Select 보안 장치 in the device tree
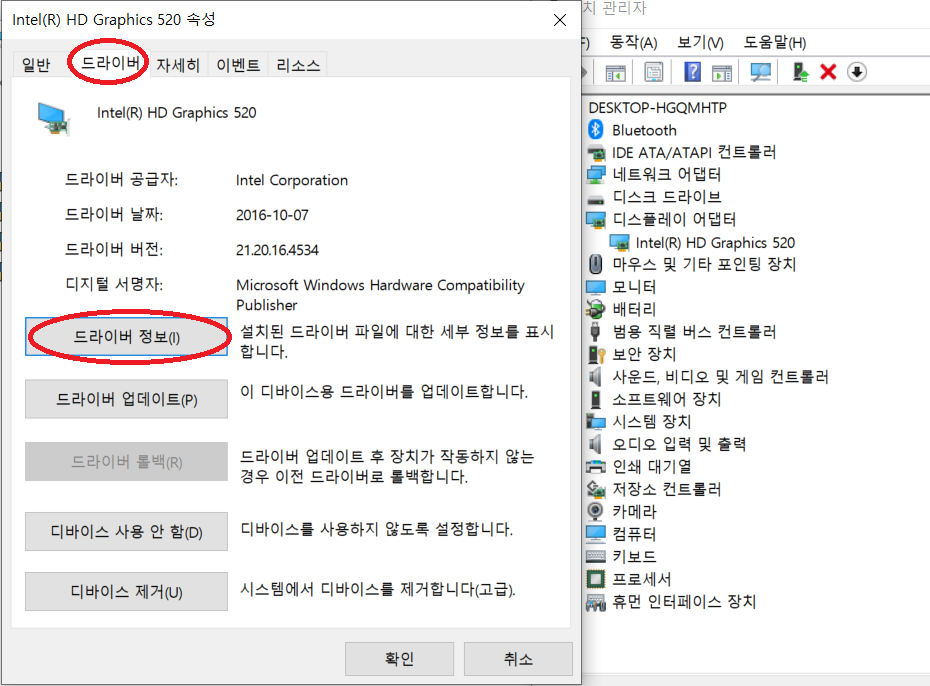930x686 pixels. pyautogui.click(x=644, y=354)
